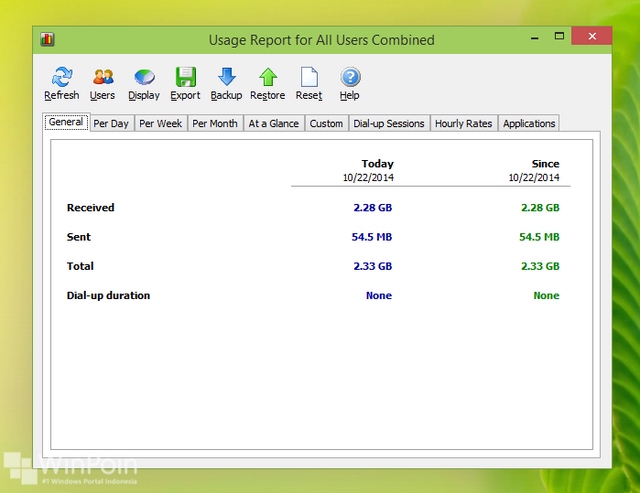Select the General tab
The width and height of the screenshot is (640, 493).
point(66,123)
